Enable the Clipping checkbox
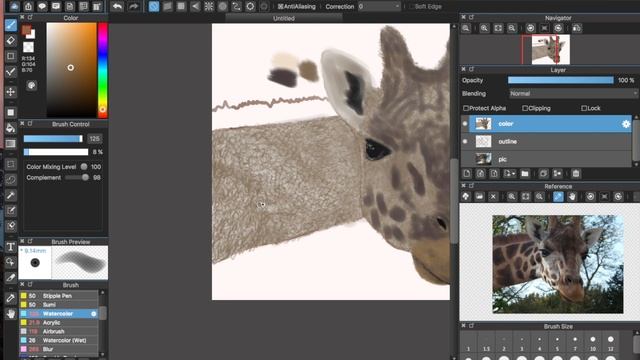640x360 pixels. (525, 108)
